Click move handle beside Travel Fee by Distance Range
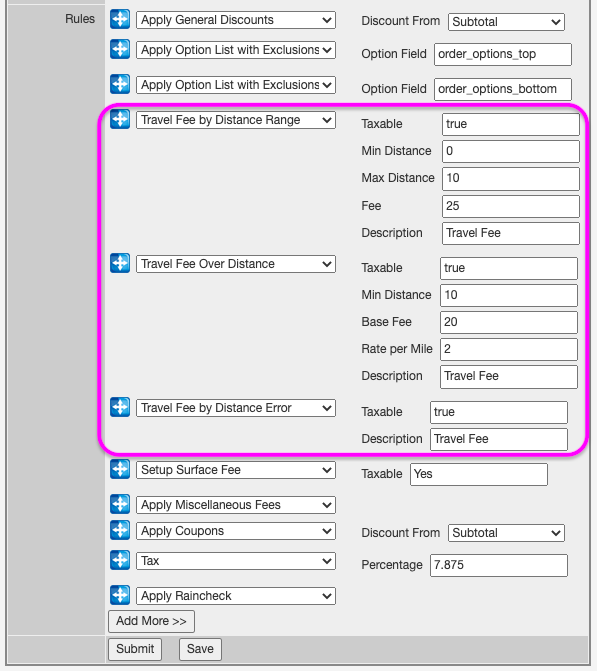 point(120,119)
